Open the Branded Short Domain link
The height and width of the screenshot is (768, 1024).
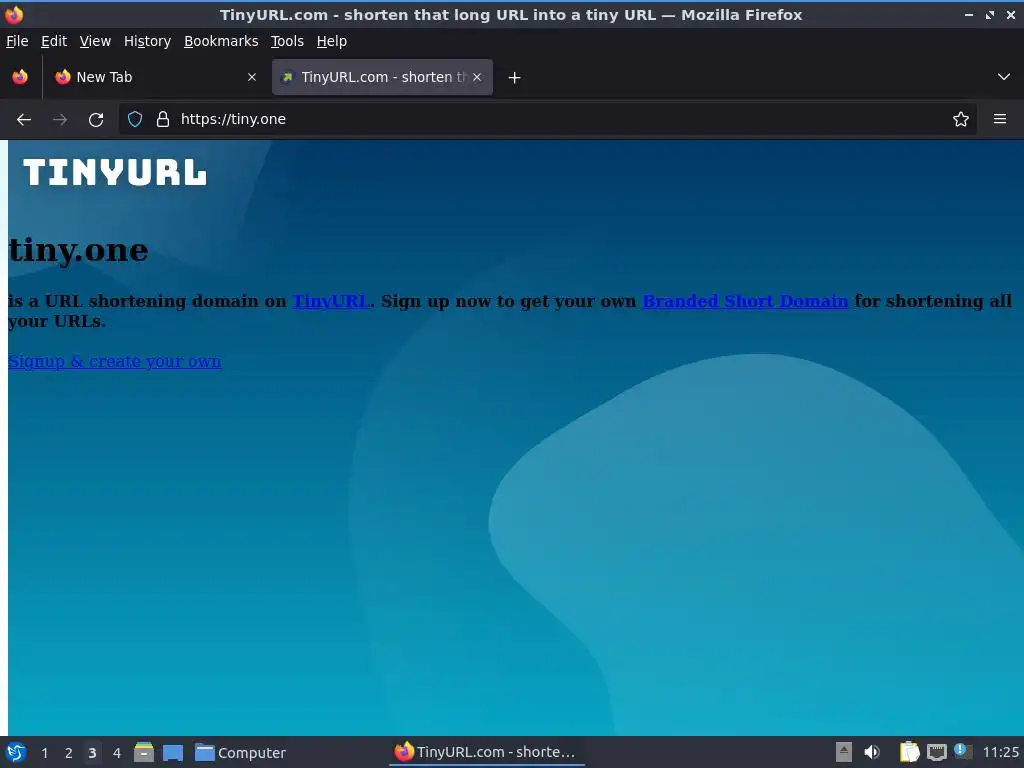point(745,301)
